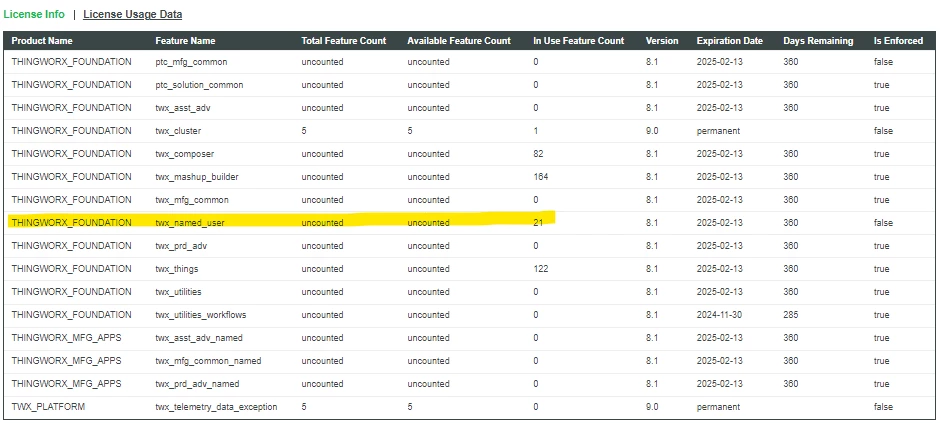The height and width of the screenshot is (423, 941).
Task: Click the Is Enforced column header
Action: 898,41
